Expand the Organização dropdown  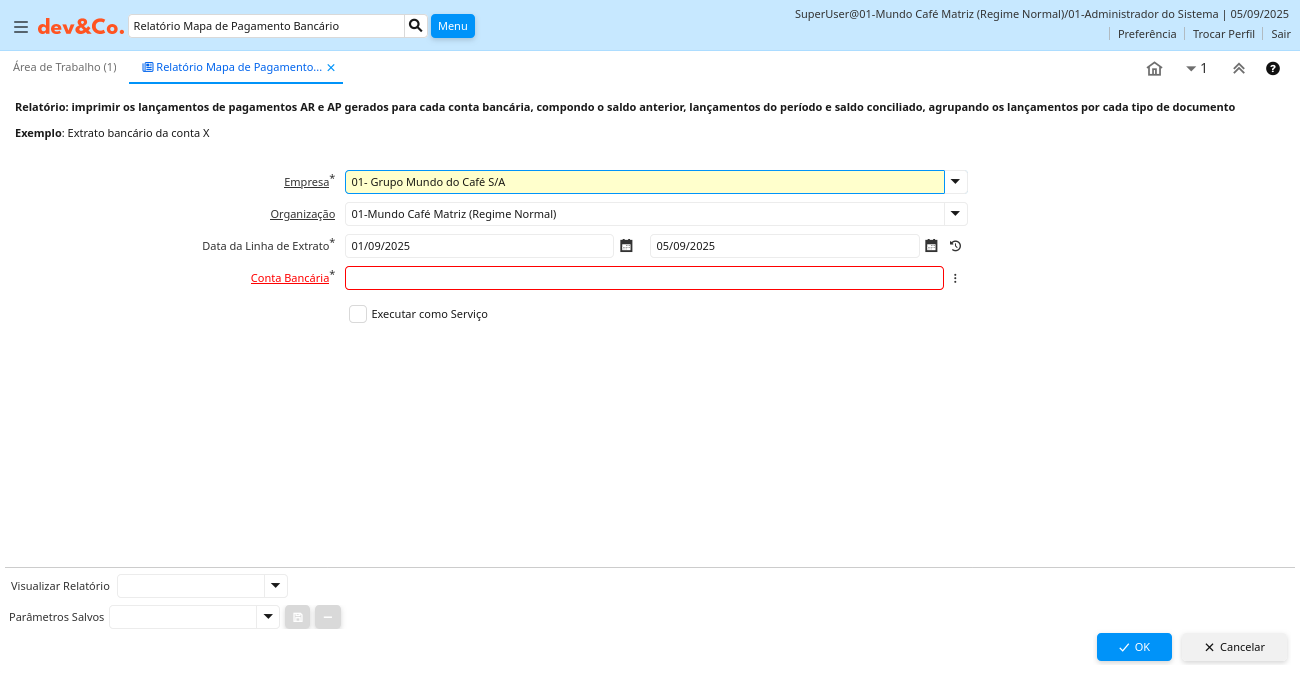[956, 214]
